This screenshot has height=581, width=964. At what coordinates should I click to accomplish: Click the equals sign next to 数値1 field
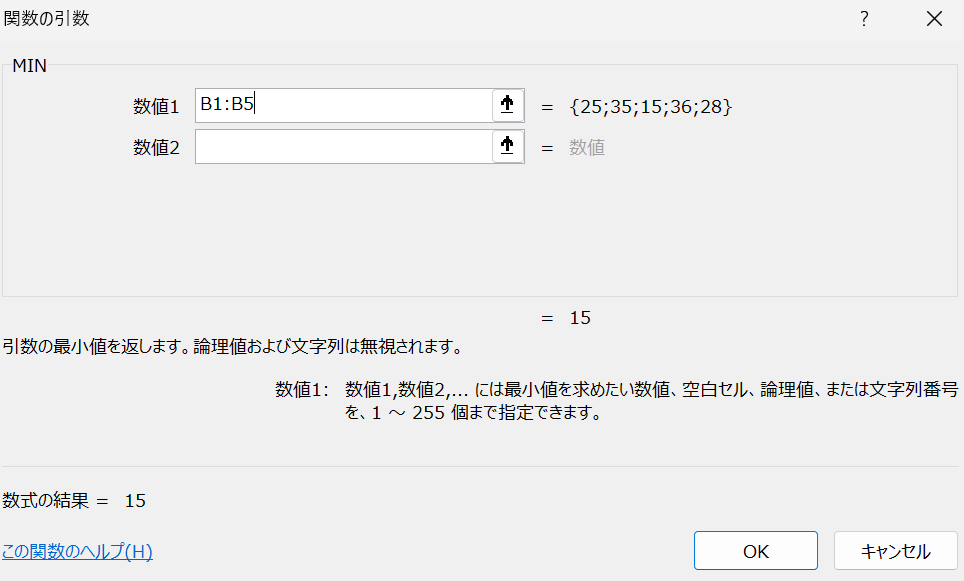[547, 106]
